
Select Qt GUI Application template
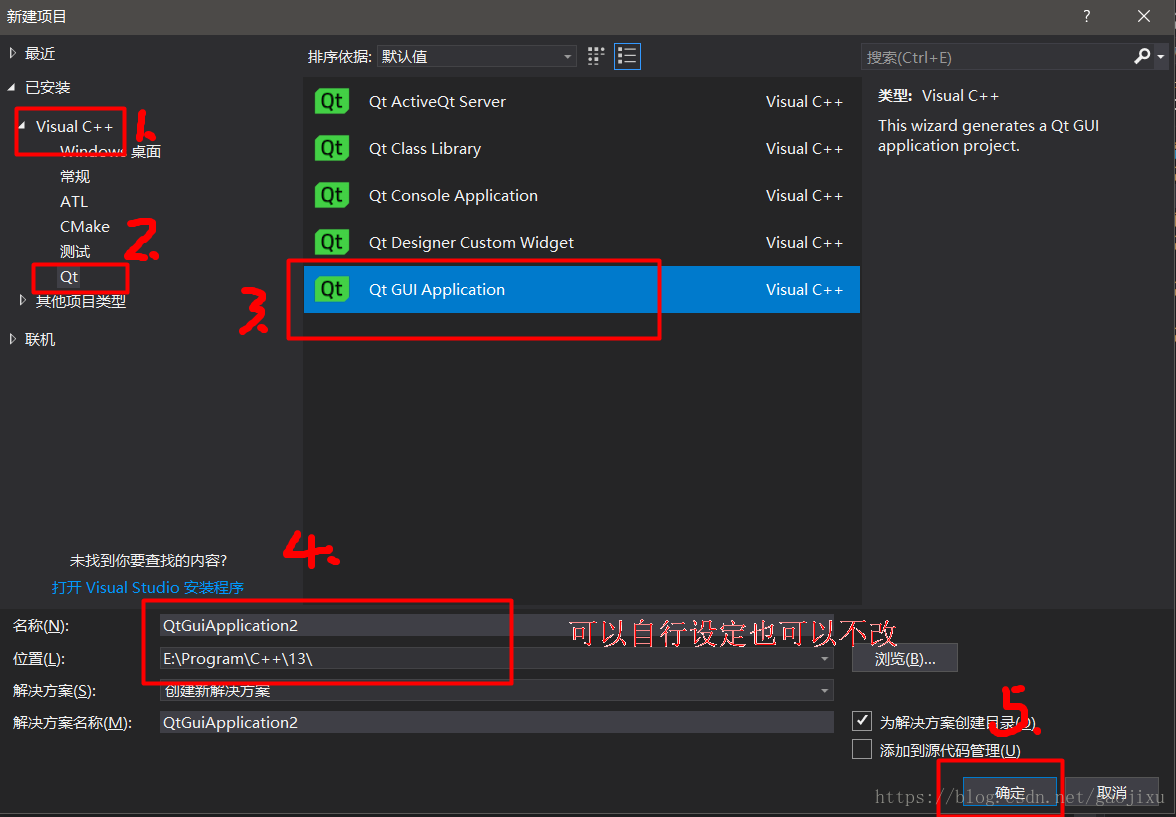click(581, 290)
